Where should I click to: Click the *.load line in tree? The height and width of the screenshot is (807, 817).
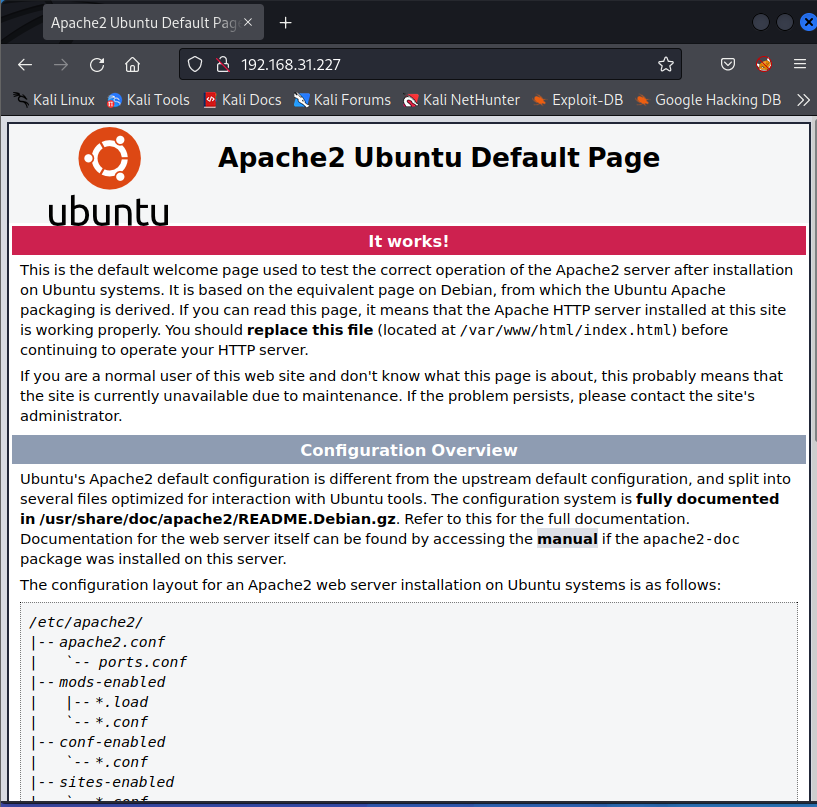point(122,702)
